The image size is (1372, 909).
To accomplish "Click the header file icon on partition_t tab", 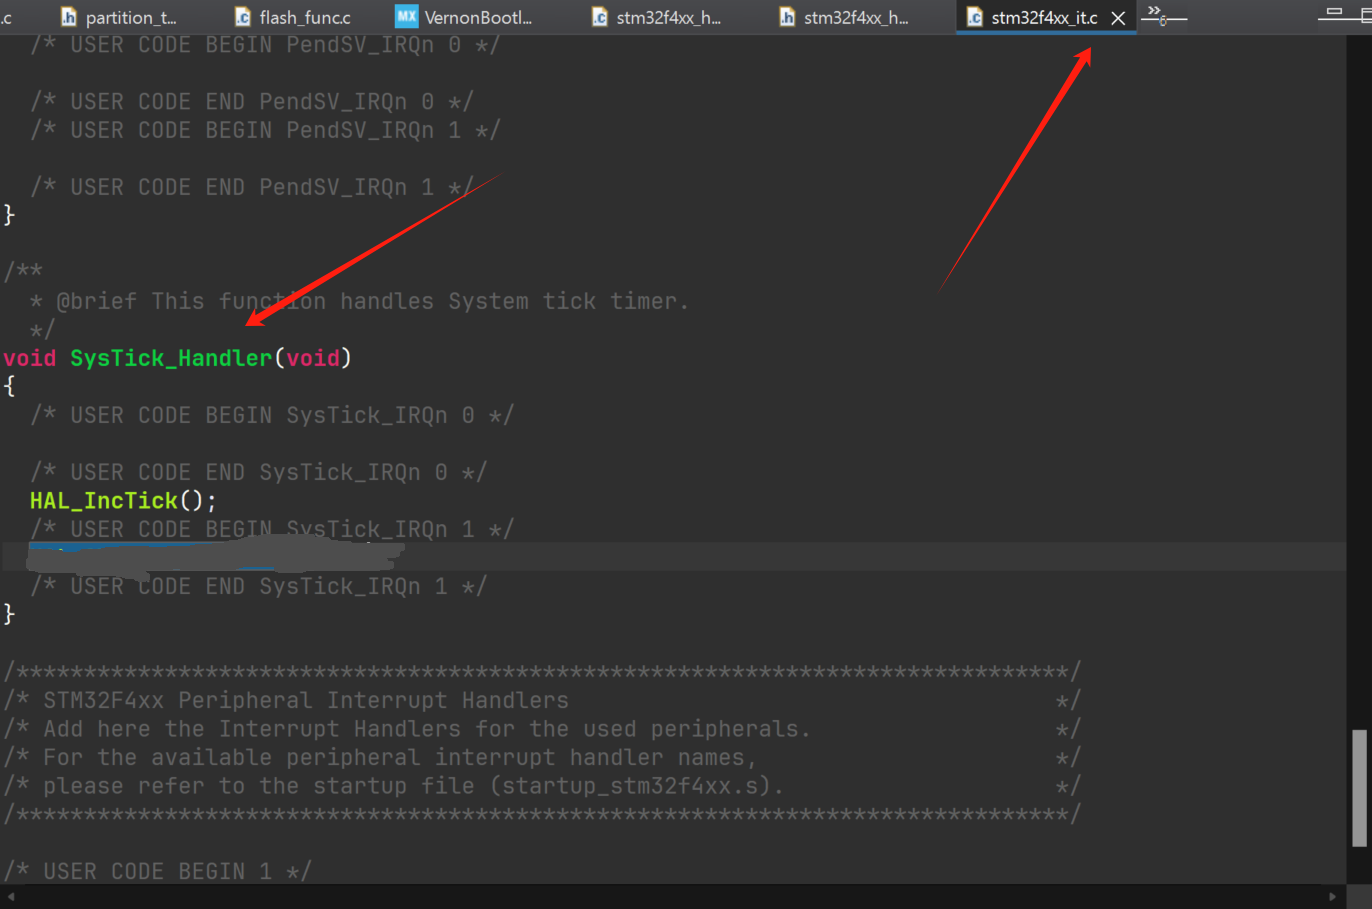I will pyautogui.click(x=69, y=17).
